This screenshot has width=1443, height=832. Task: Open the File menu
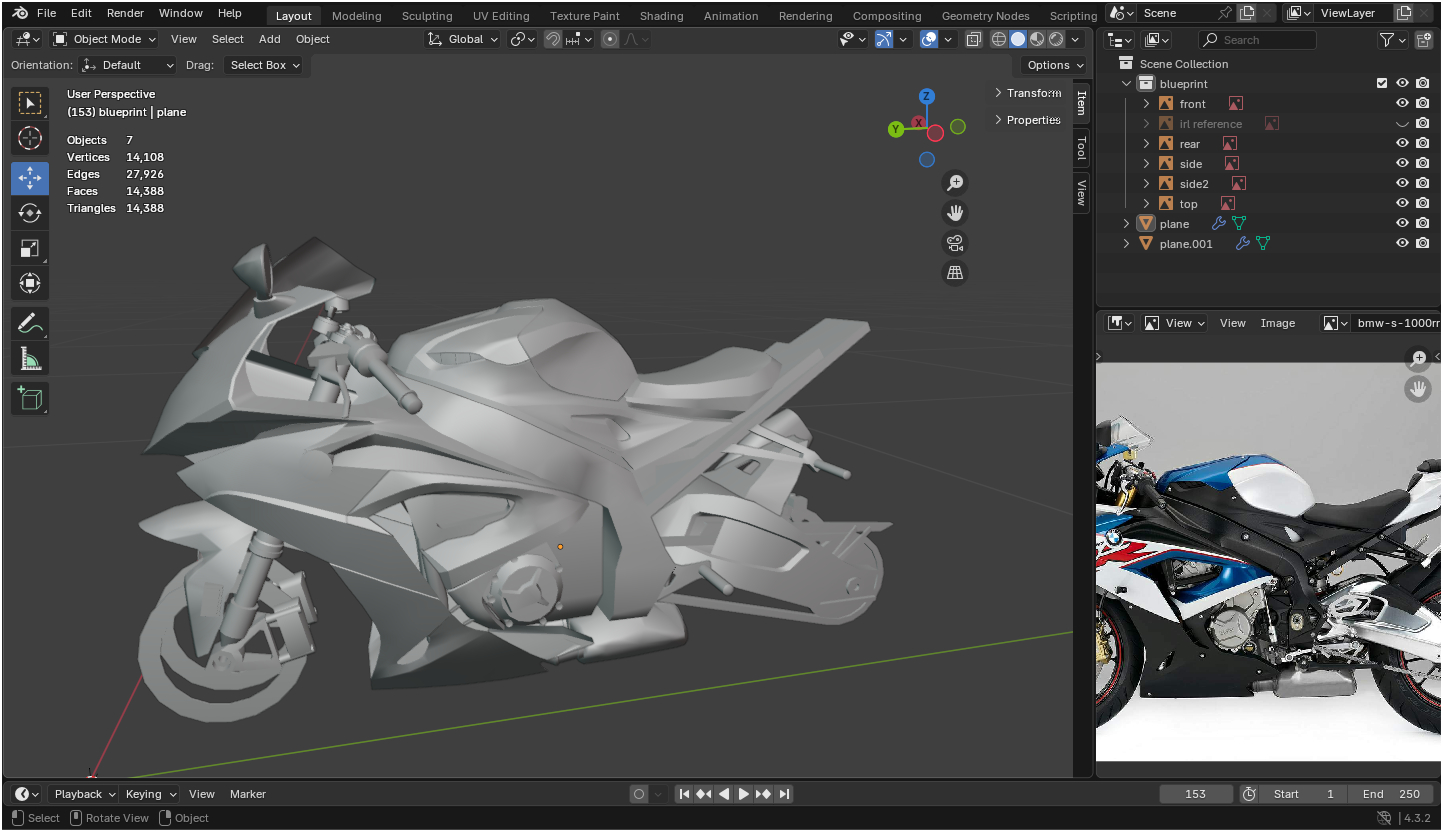click(46, 13)
